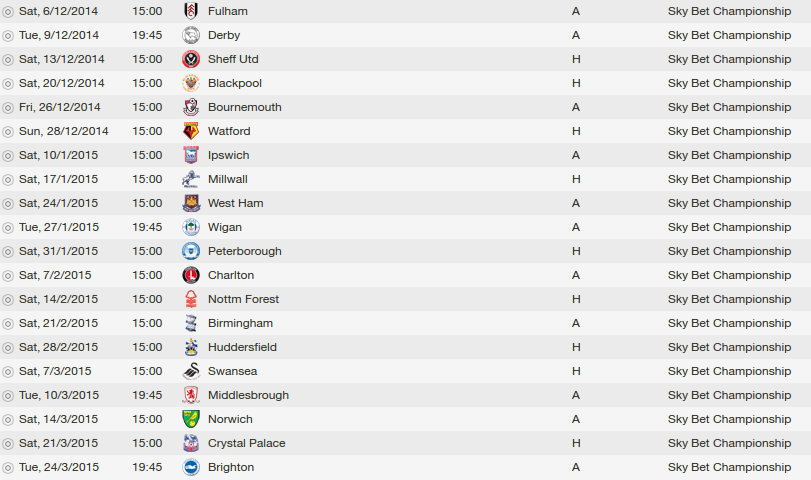Image resolution: width=811 pixels, height=480 pixels.
Task: Select the circle marker for Fri, 26/12/2014
Action: tap(8, 107)
